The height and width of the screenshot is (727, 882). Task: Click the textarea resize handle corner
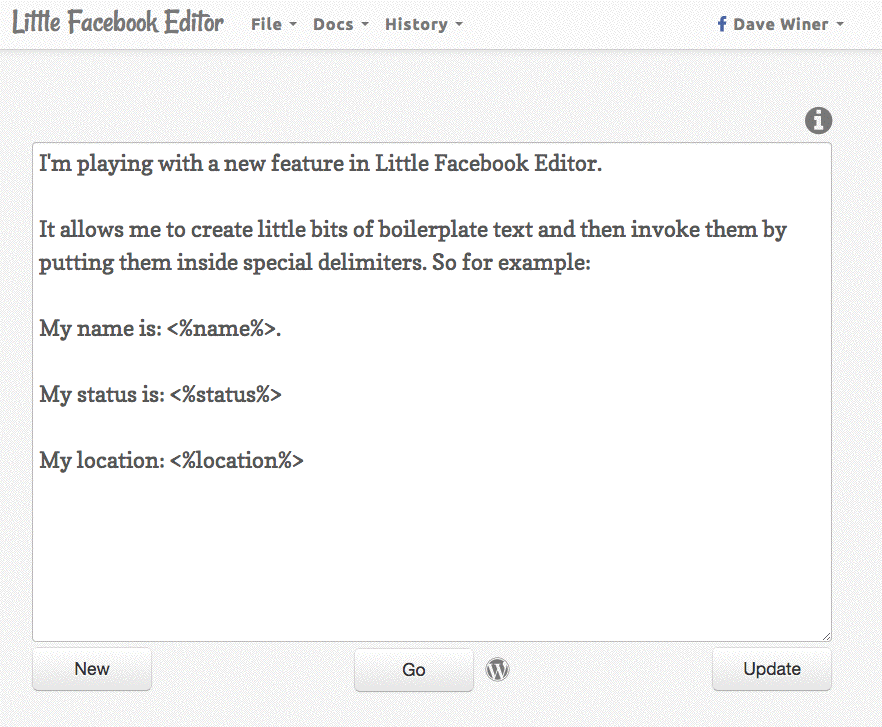click(826, 636)
